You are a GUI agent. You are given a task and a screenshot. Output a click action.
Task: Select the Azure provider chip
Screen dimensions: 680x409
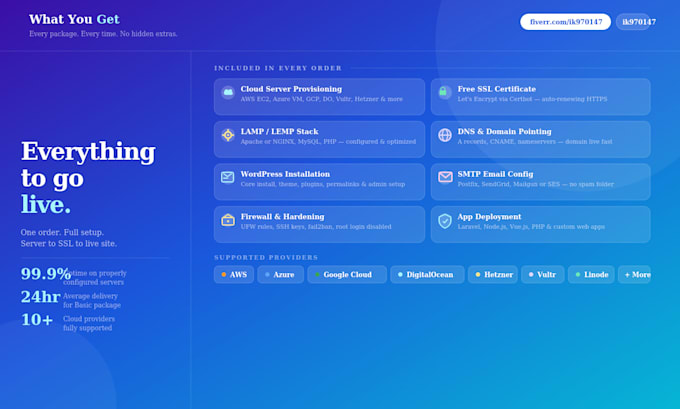coord(280,275)
